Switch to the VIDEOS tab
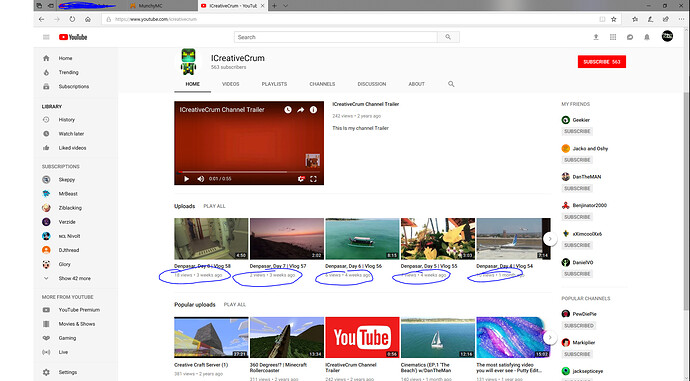690x381 pixels. (x=231, y=84)
